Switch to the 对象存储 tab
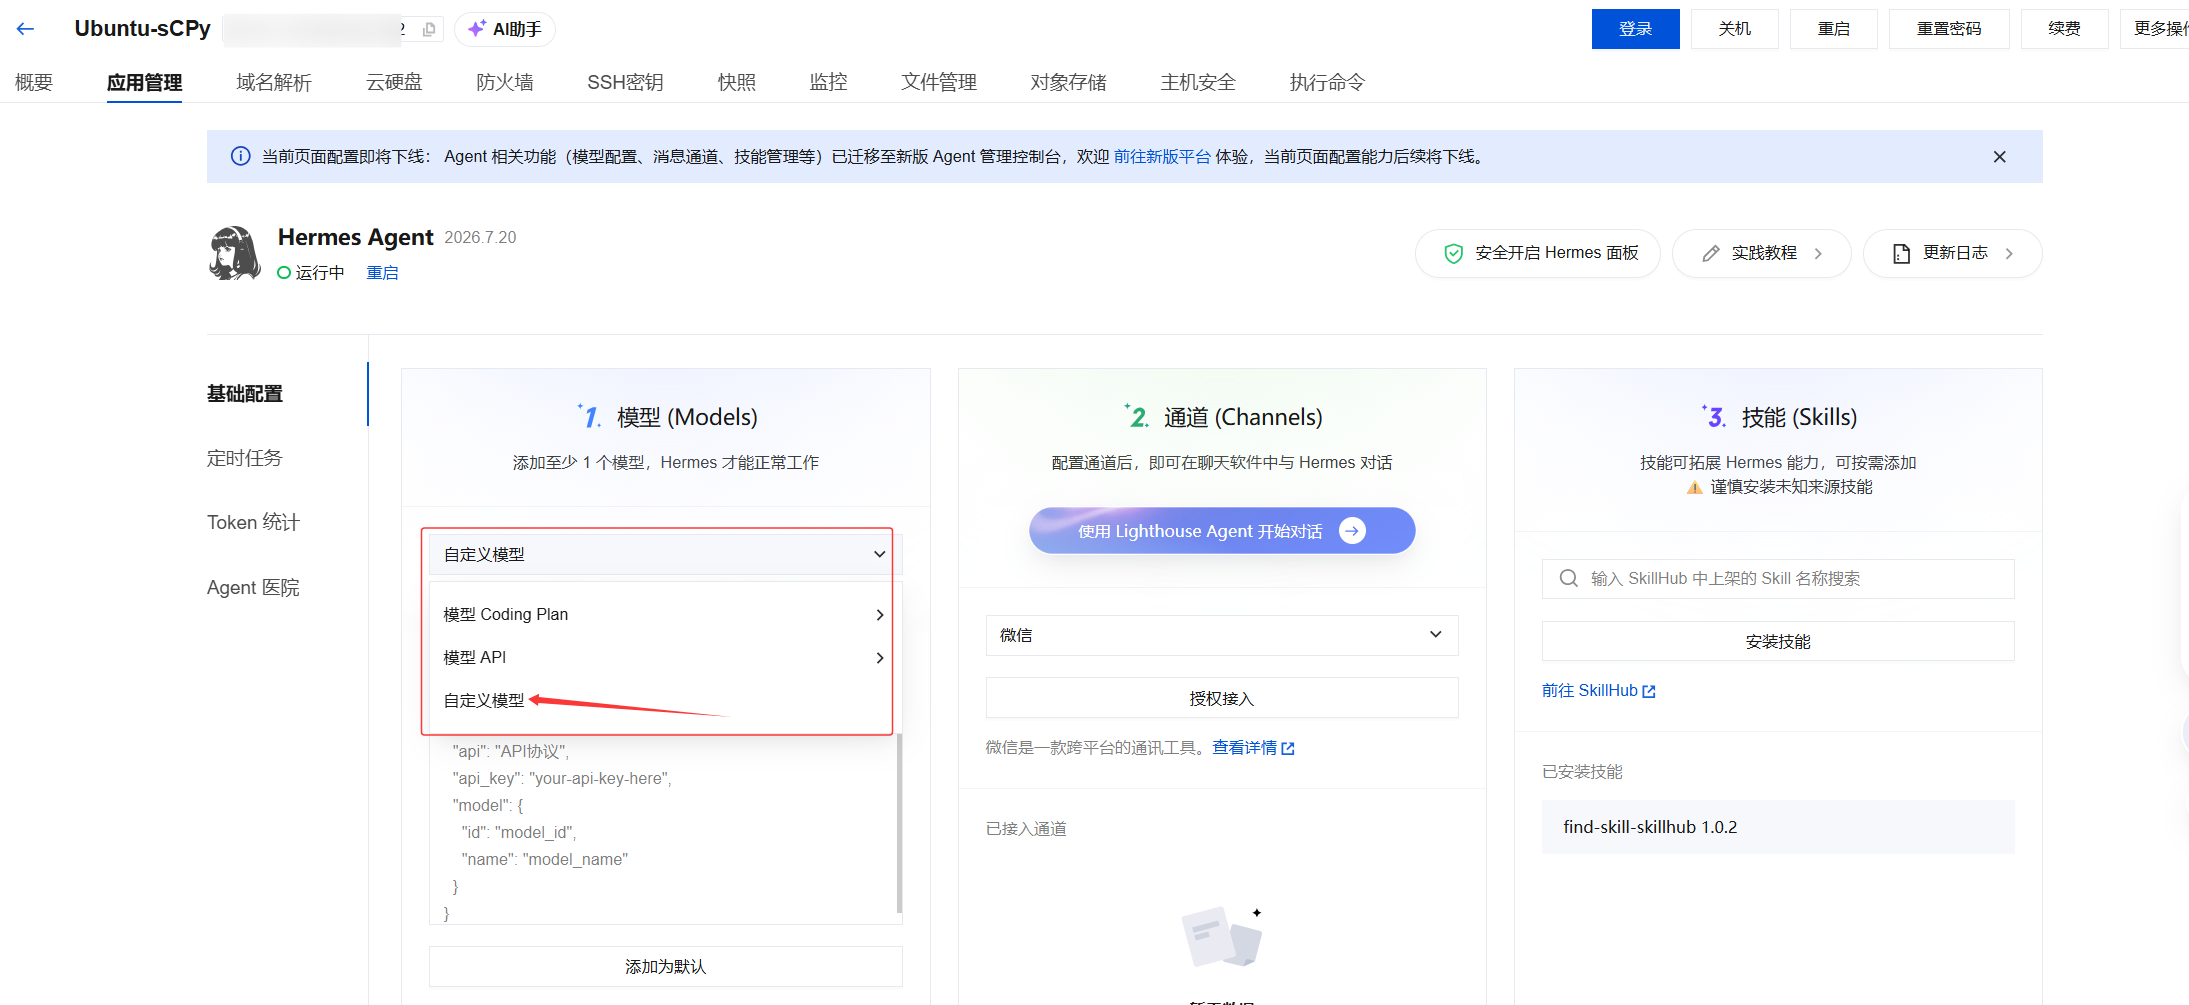The width and height of the screenshot is (2189, 1005). click(x=1068, y=82)
